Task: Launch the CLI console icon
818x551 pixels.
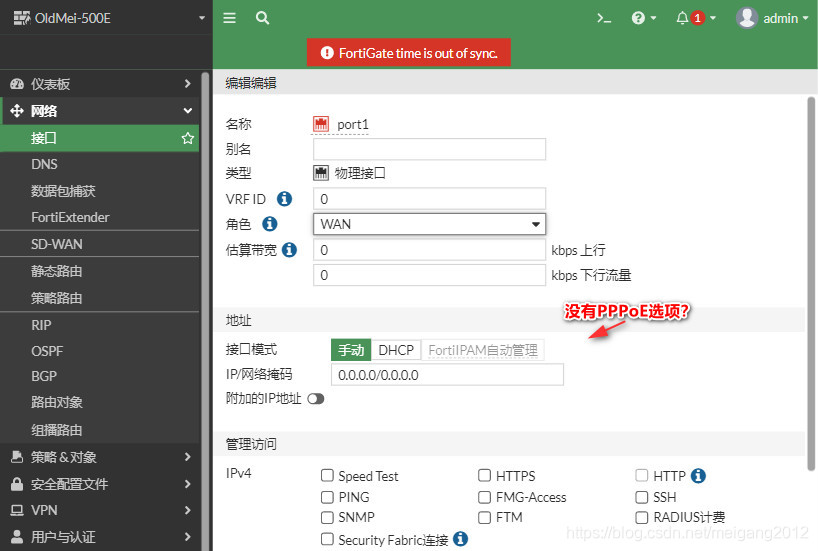Action: (x=604, y=18)
